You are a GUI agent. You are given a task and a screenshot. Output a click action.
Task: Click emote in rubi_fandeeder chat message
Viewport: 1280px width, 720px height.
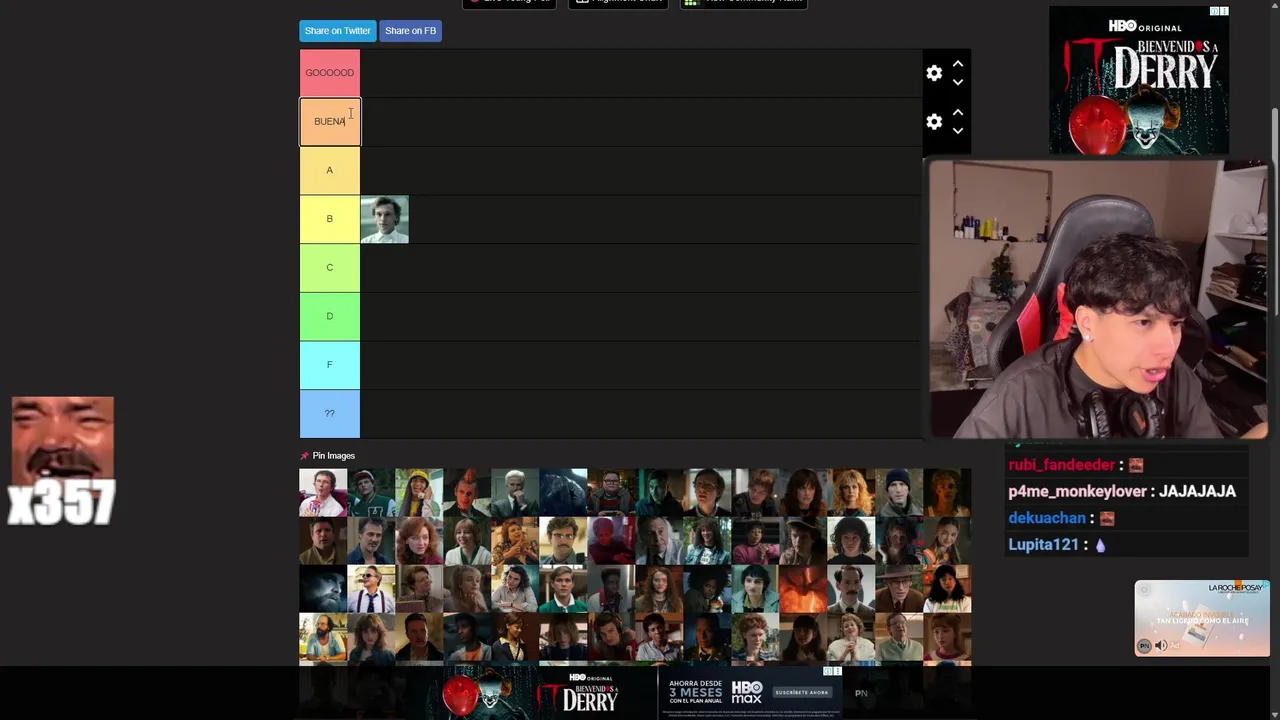click(x=1136, y=465)
